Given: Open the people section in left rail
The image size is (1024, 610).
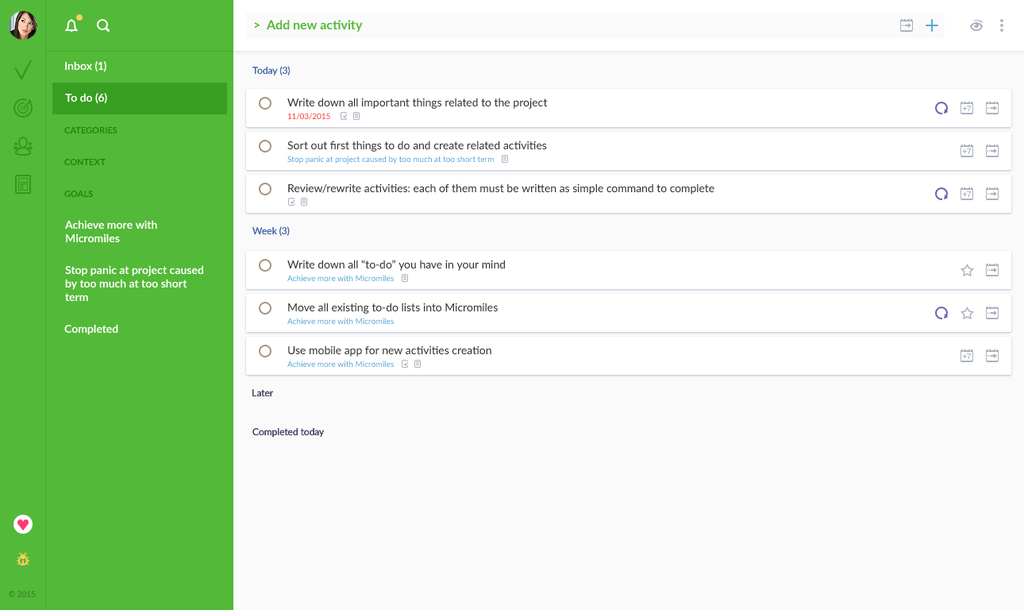Looking at the screenshot, I should click(23, 146).
